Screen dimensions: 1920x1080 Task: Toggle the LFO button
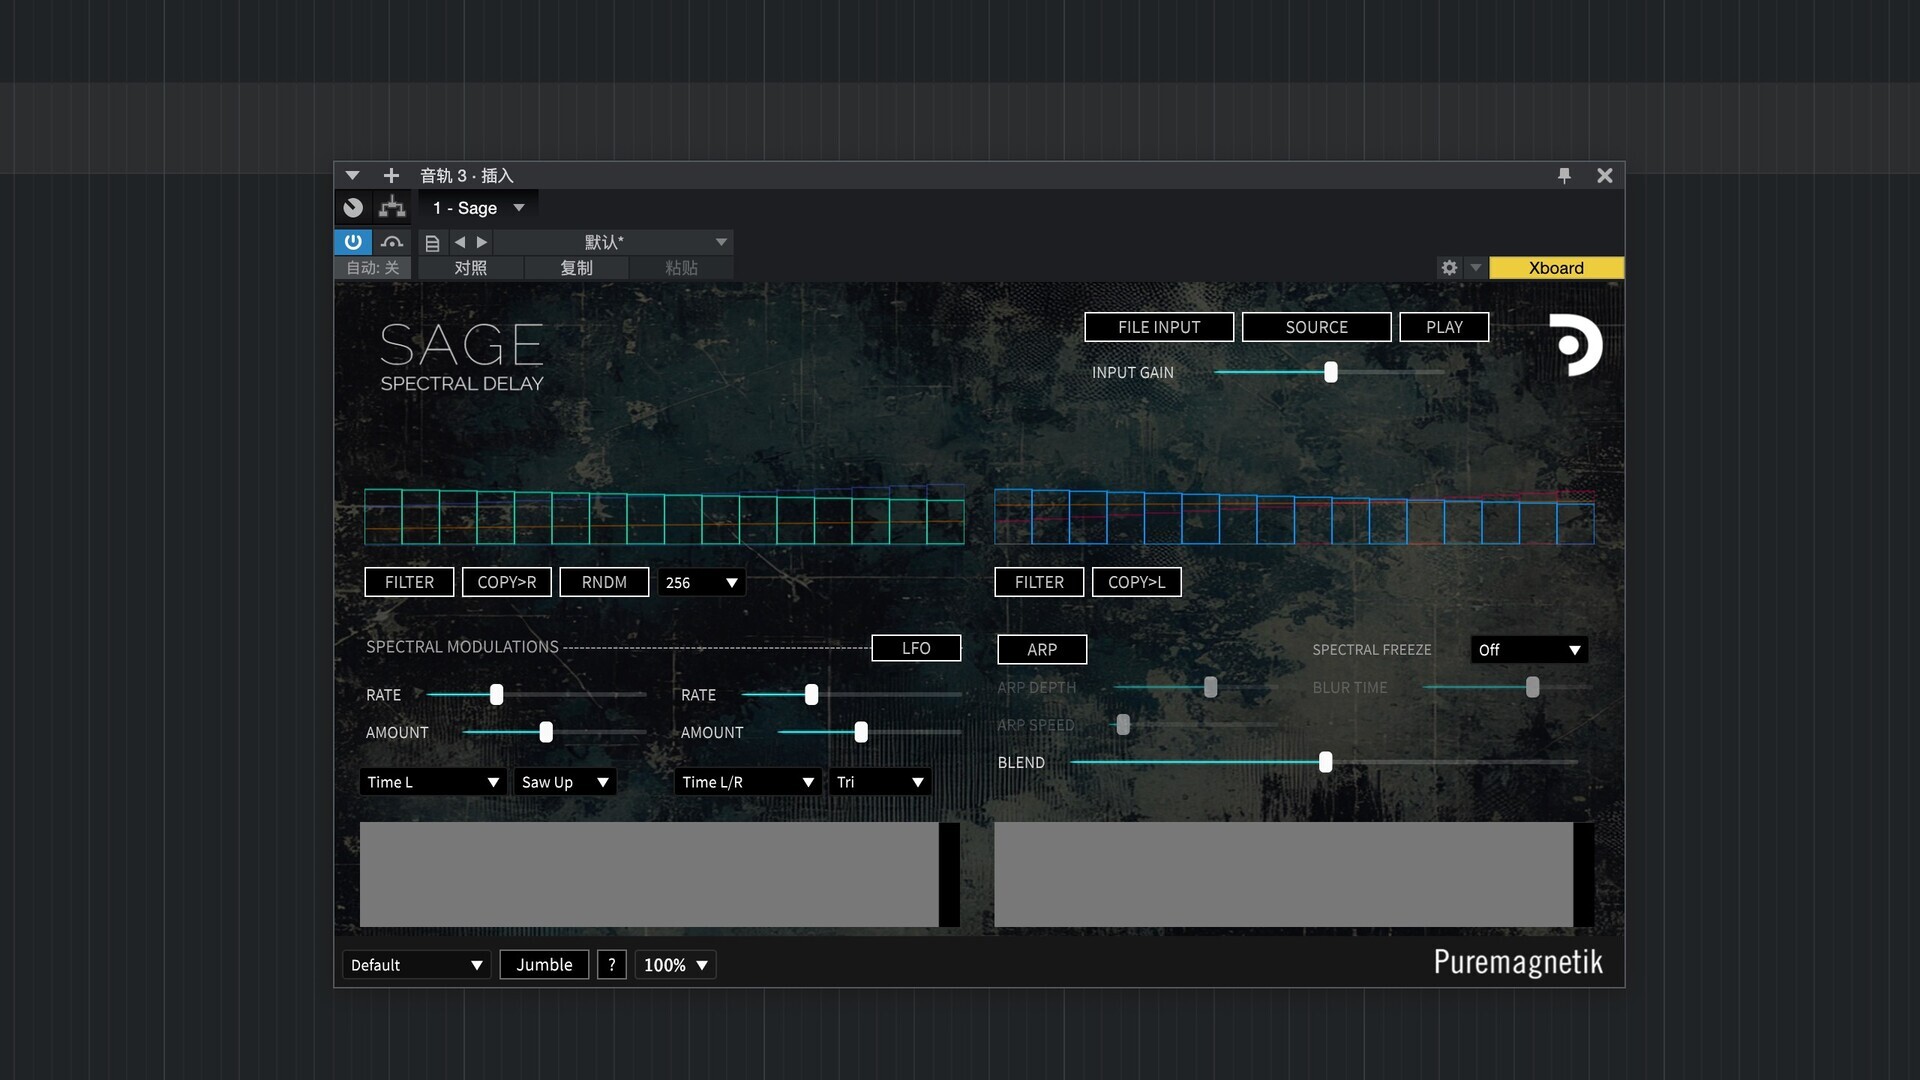[916, 648]
